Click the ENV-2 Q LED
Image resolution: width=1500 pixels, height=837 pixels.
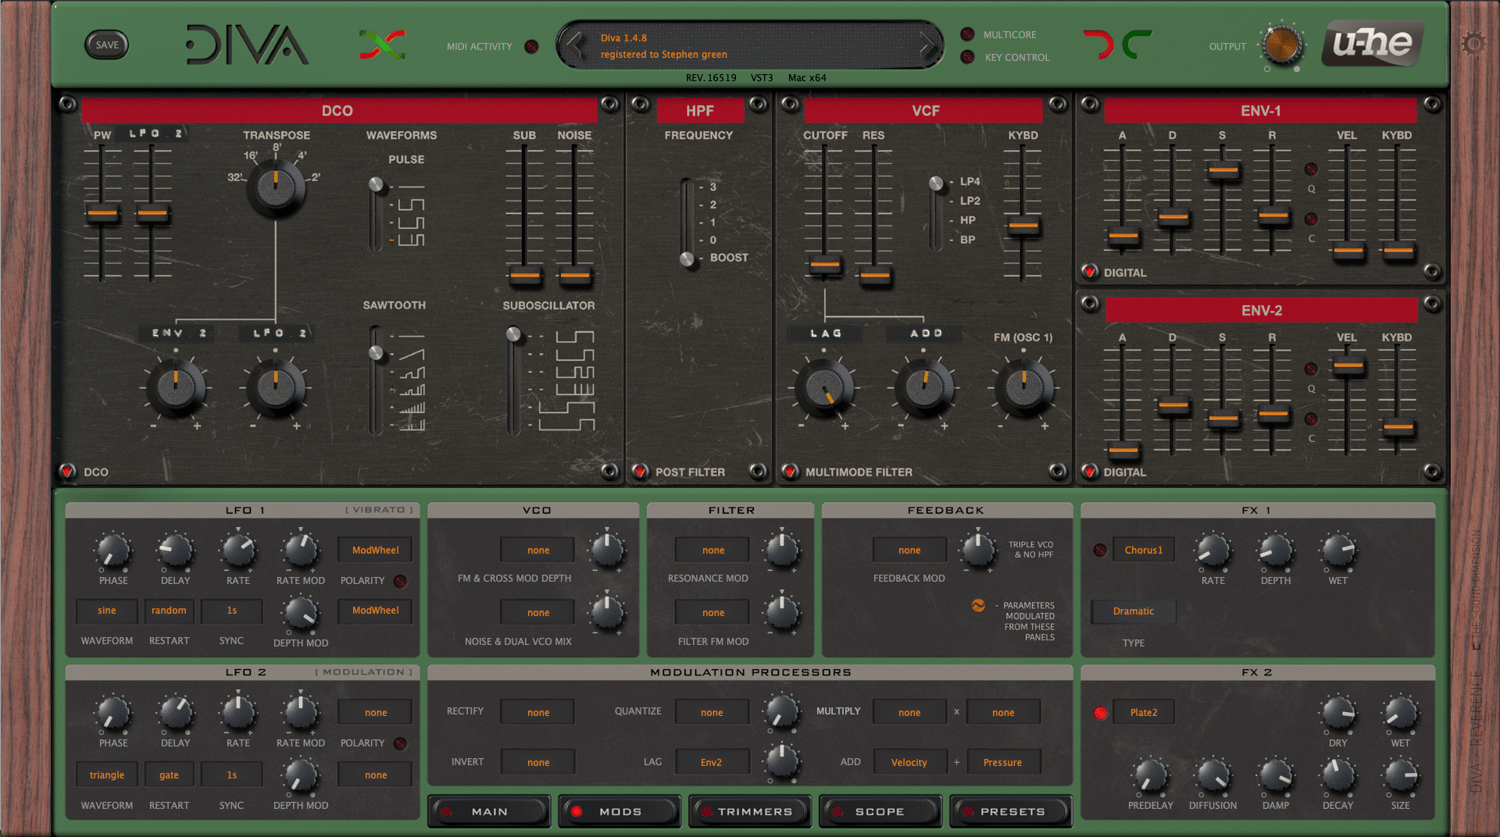1311,369
